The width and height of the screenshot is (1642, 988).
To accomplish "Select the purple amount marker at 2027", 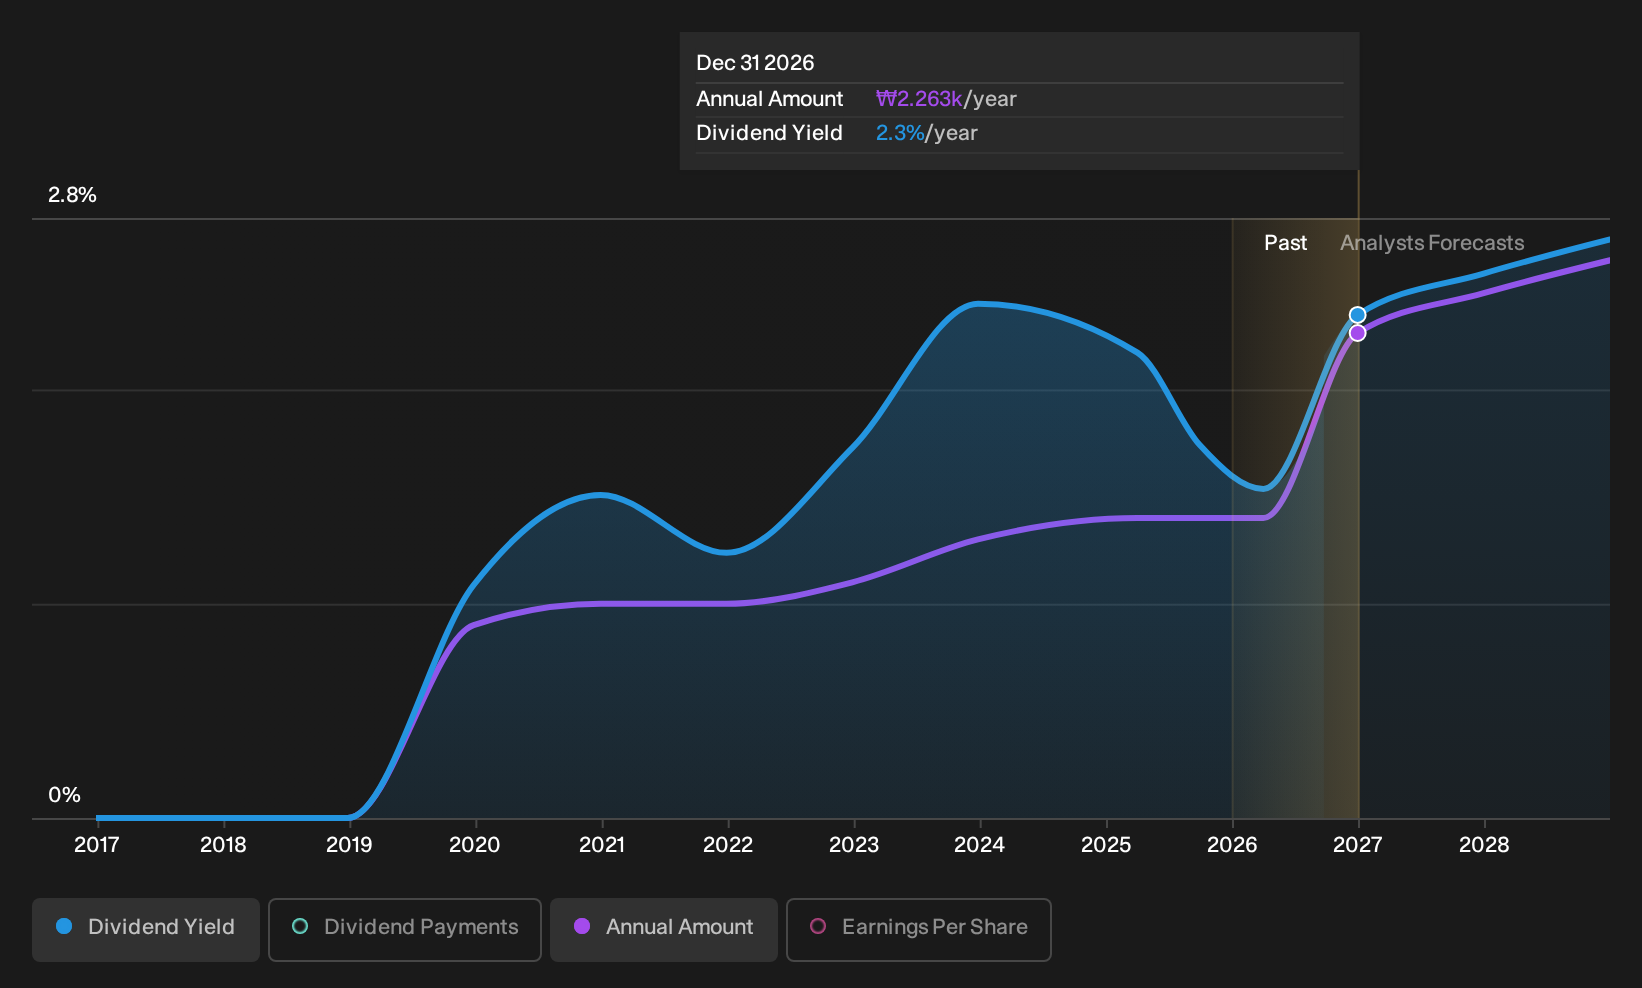I will pos(1357,333).
